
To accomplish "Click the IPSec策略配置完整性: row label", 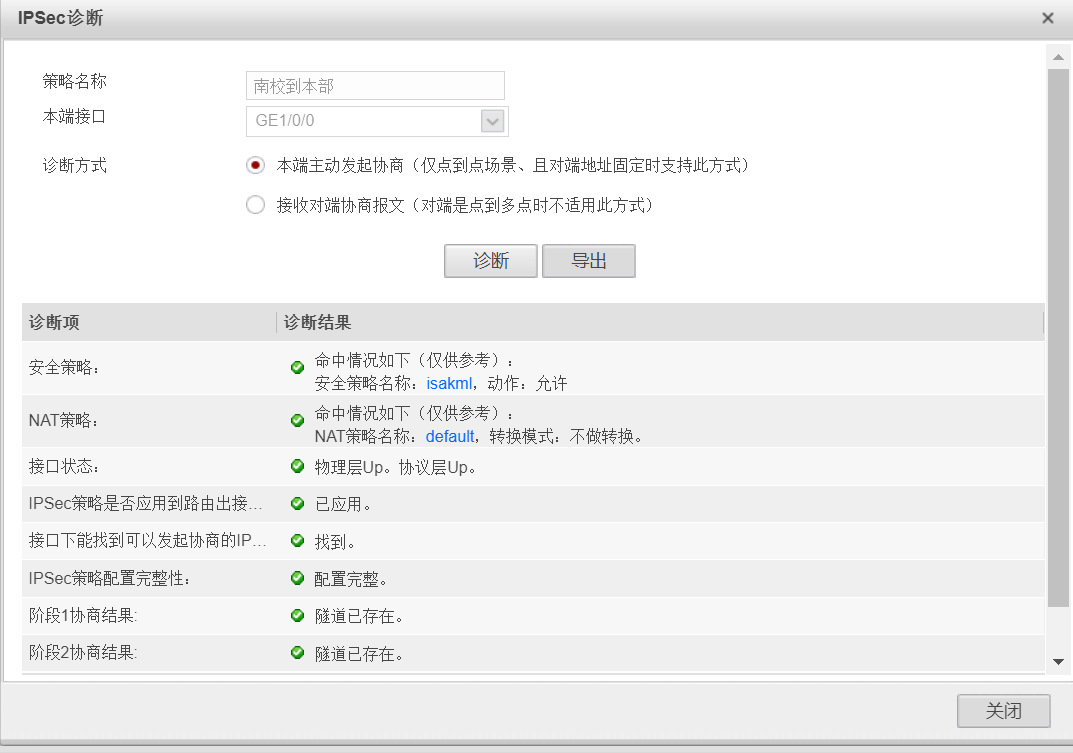I will tap(109, 578).
